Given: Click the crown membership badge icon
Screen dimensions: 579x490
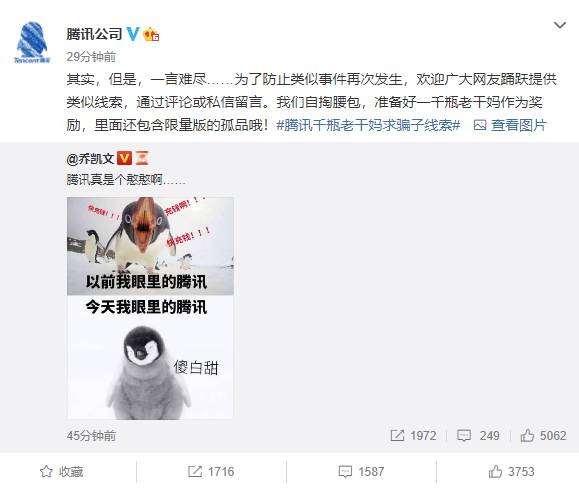Looking at the screenshot, I should 151,34.
